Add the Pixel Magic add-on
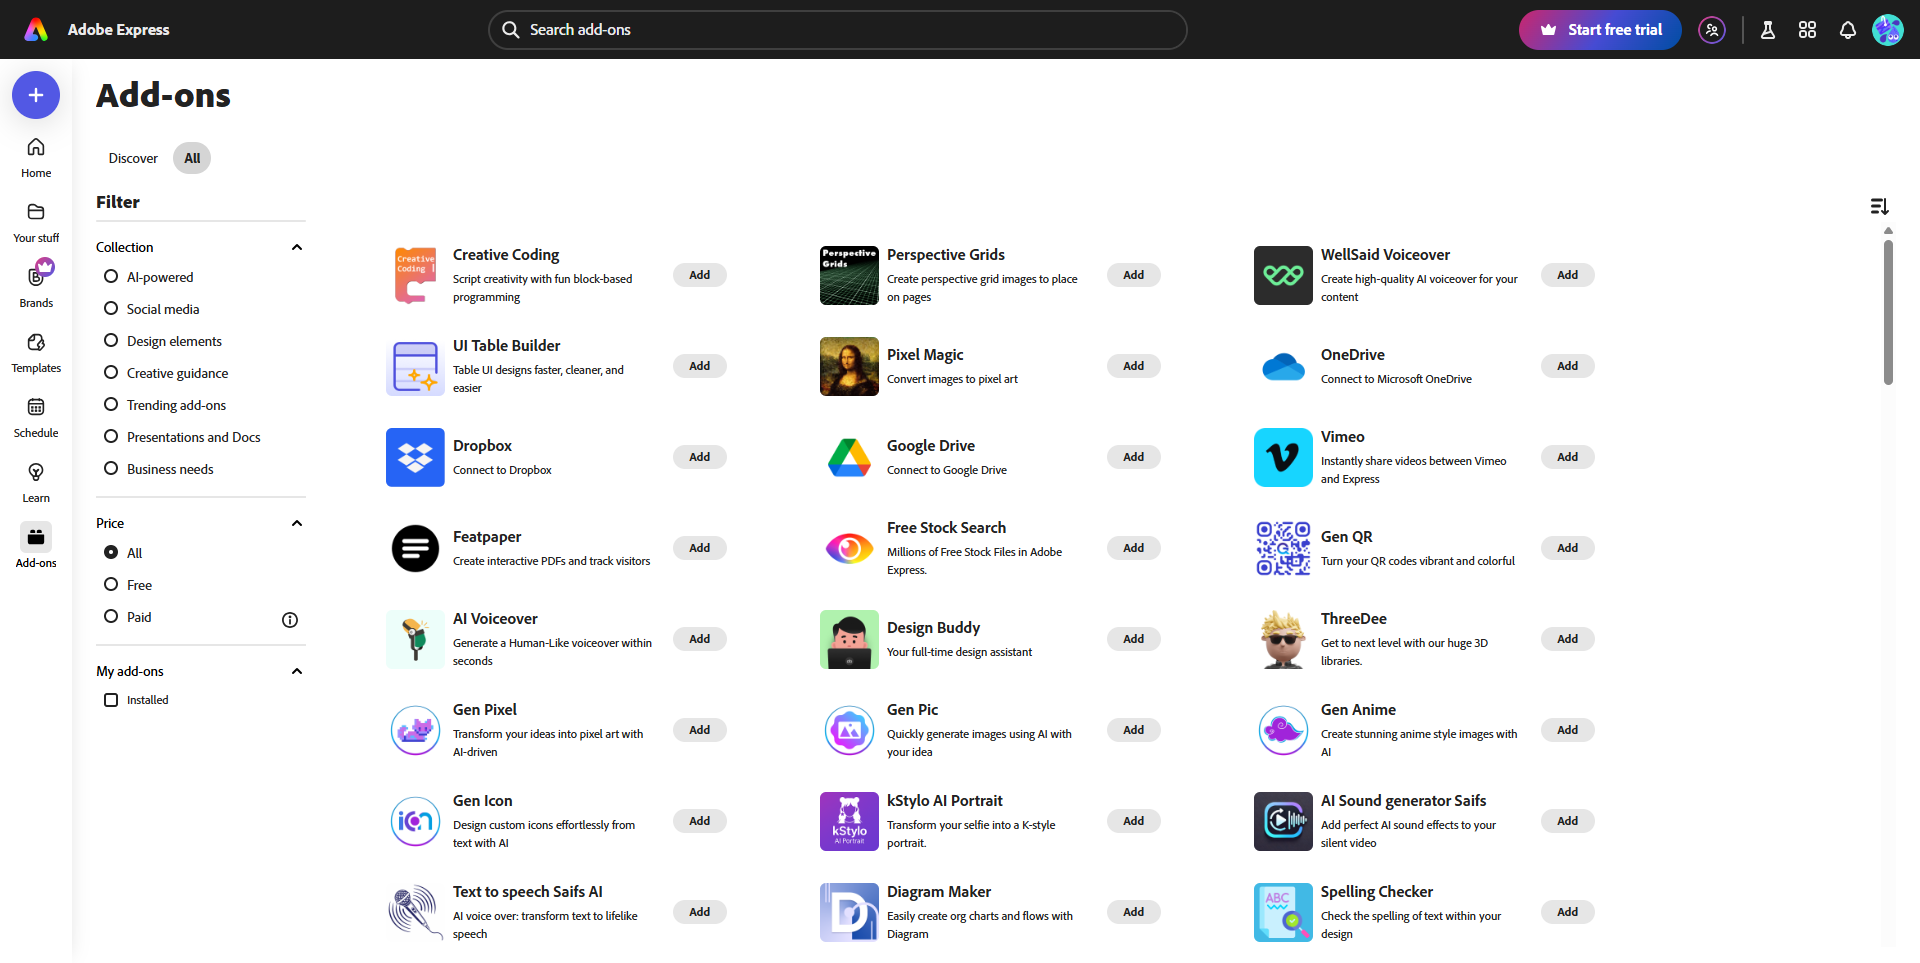Image resolution: width=1920 pixels, height=963 pixels. point(1133,366)
